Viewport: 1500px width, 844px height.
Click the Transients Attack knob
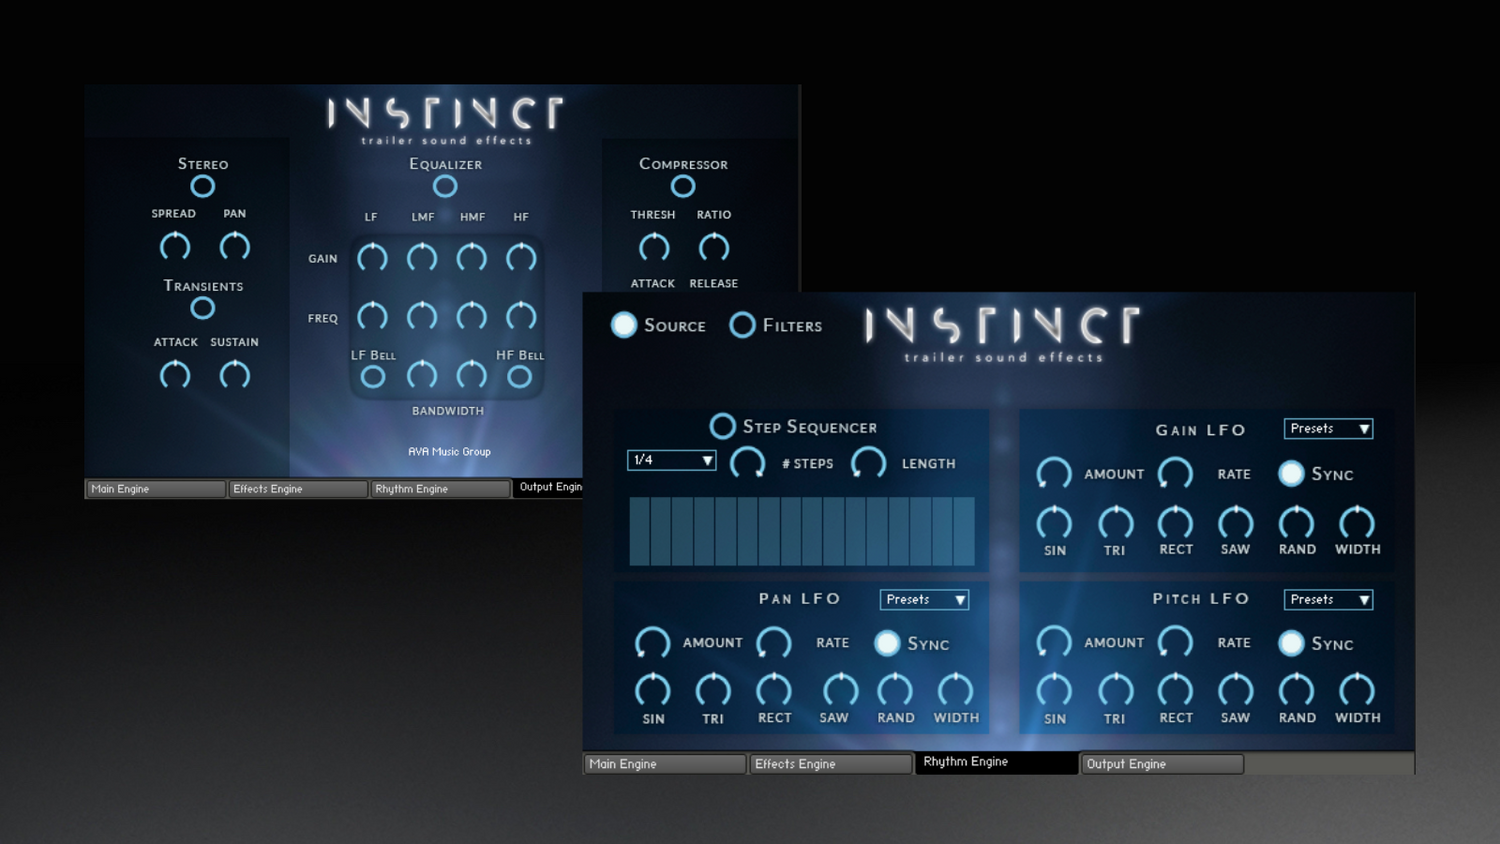(175, 375)
